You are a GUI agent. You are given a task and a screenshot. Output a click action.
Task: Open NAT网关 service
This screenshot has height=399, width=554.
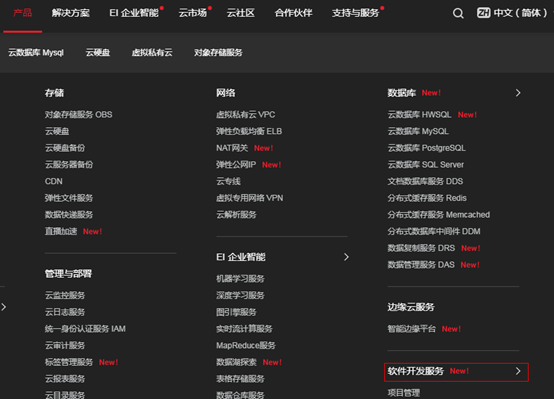point(232,148)
